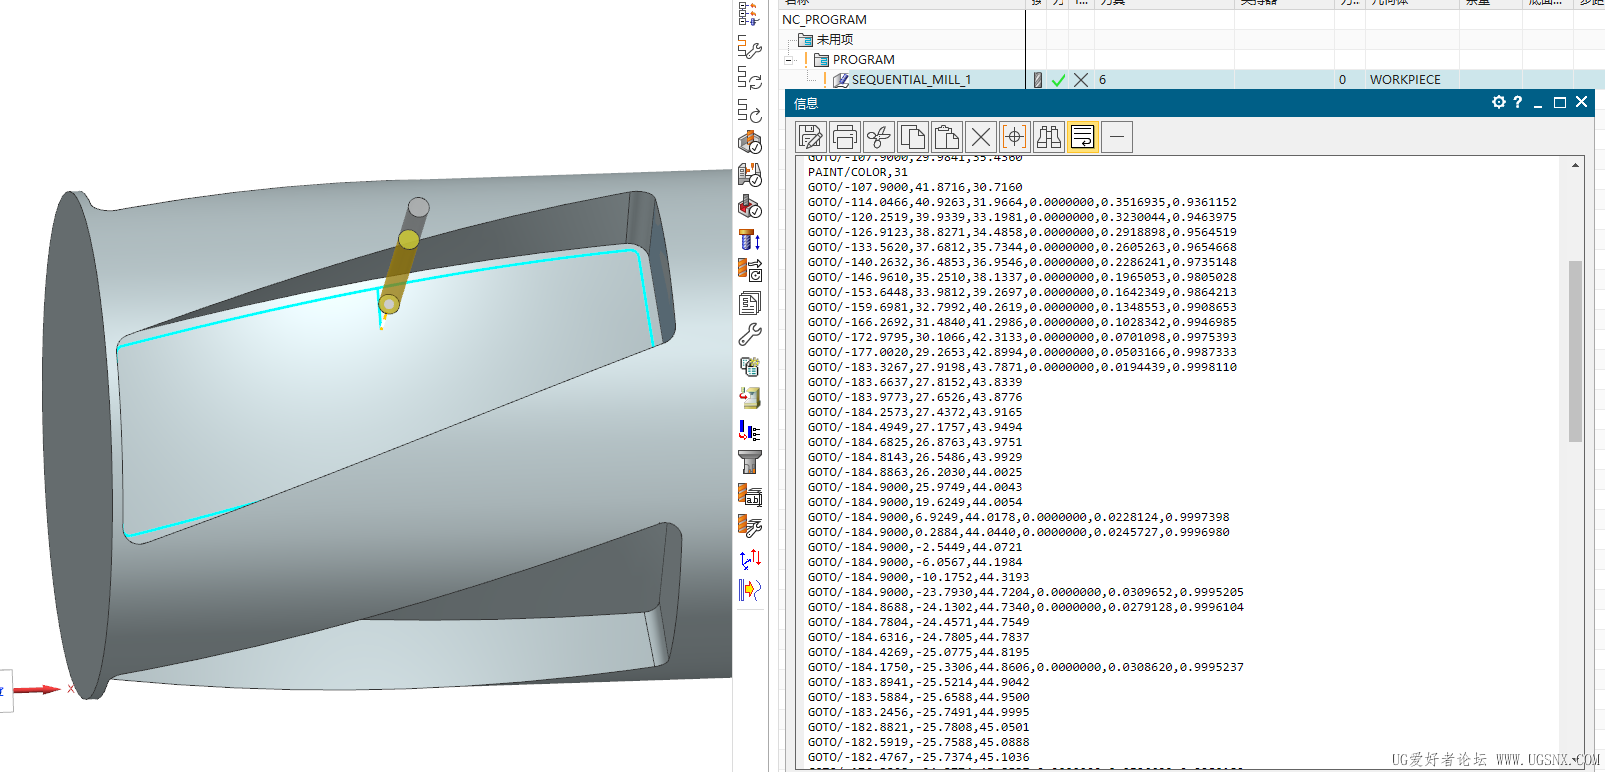The width and height of the screenshot is (1605, 772).
Task: Click the Print icon in 信息 window
Action: (x=844, y=137)
